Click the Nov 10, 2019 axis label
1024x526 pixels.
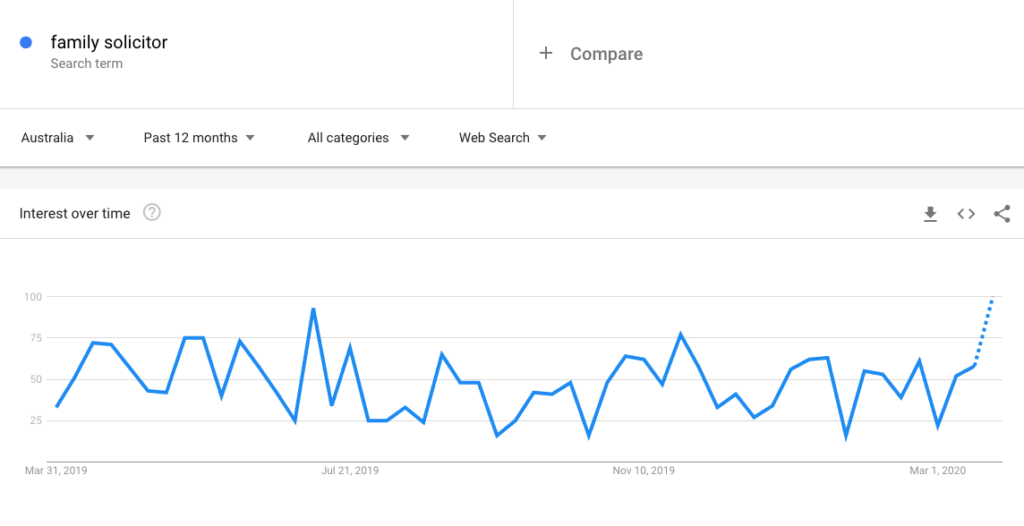click(644, 470)
